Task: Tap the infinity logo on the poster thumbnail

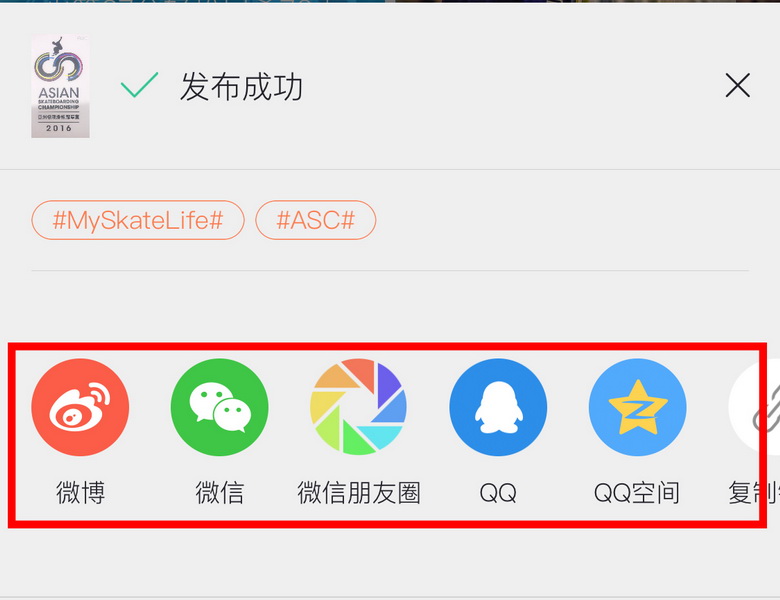Action: coord(59,66)
